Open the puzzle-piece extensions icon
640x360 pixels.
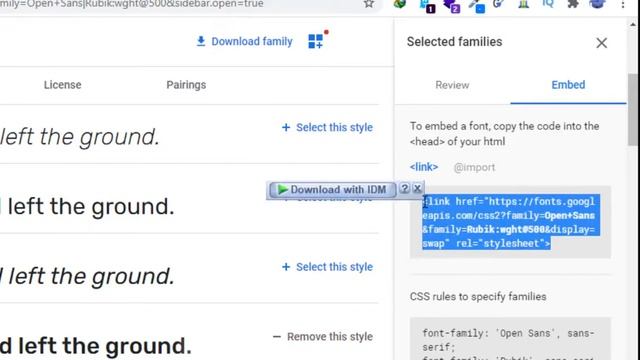tap(573, 4)
